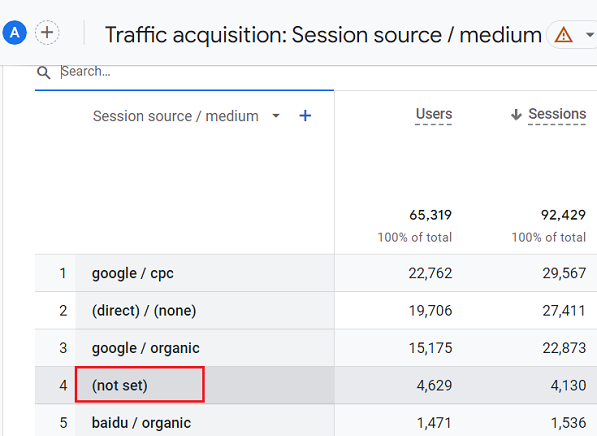Screen dimensions: 597x436
Task: Click the Sessions column header
Action: 557,114
